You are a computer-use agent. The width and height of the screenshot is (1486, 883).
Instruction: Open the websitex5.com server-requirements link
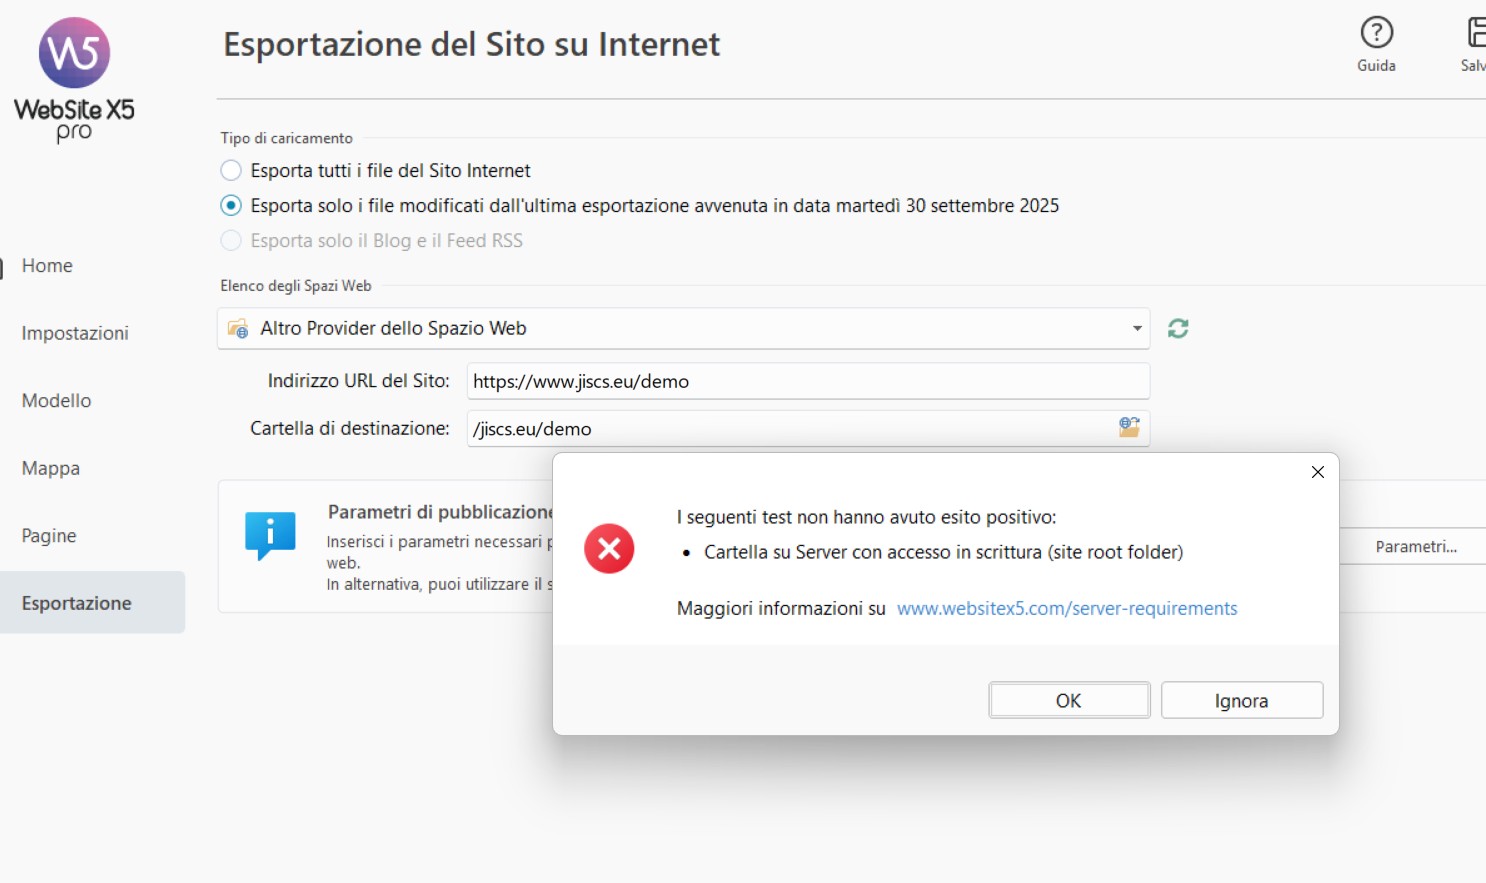click(x=1066, y=608)
